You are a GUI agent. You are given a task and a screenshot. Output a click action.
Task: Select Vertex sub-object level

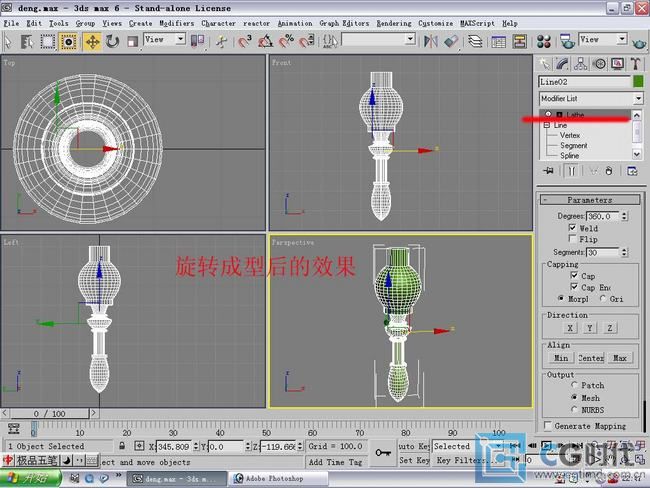(570, 135)
